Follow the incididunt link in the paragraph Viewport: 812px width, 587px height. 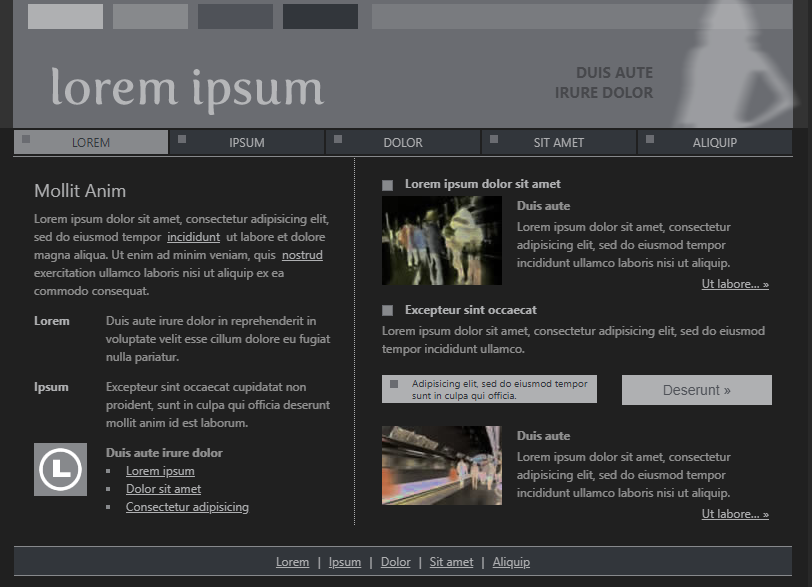pyautogui.click(x=193, y=238)
